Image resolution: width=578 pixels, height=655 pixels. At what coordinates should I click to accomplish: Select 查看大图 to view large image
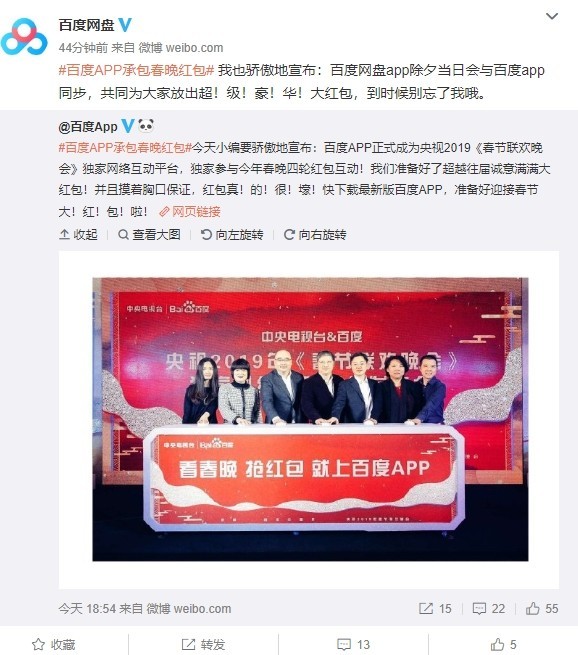click(x=149, y=235)
